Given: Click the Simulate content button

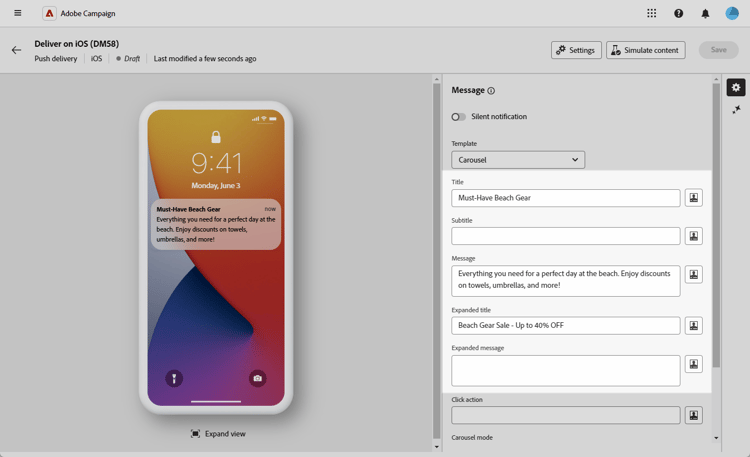Looking at the screenshot, I should pos(646,50).
